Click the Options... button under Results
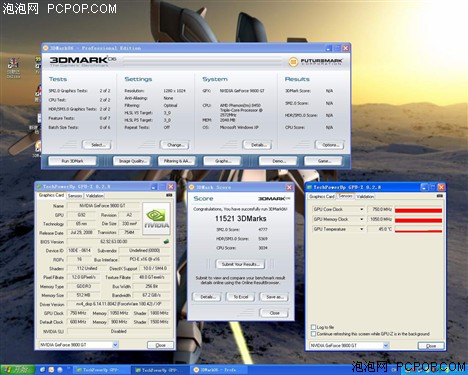This screenshot has width=468, height=375. (x=330, y=145)
